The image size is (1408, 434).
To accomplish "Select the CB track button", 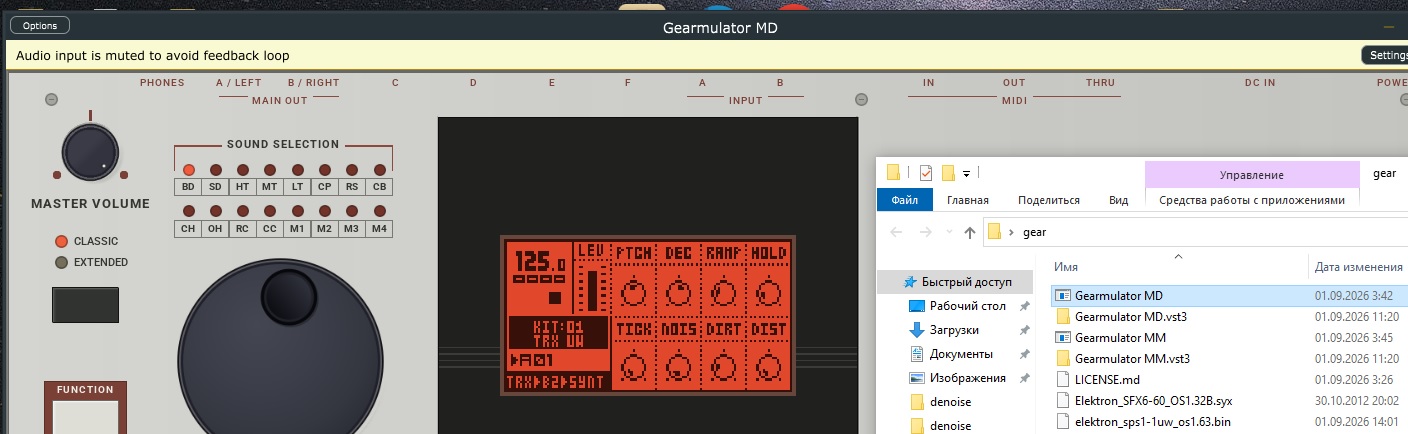I will click(380, 187).
